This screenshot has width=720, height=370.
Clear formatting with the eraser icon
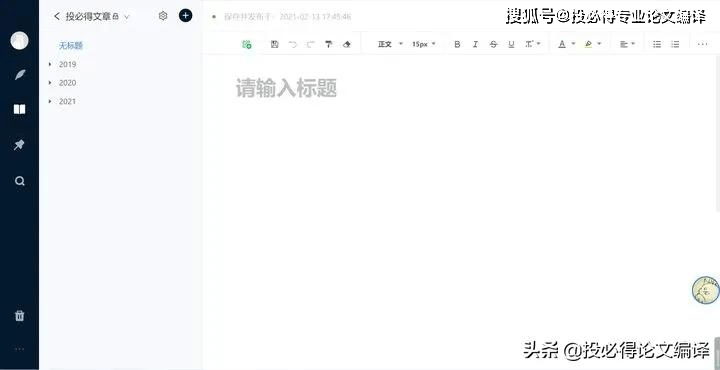click(x=347, y=44)
